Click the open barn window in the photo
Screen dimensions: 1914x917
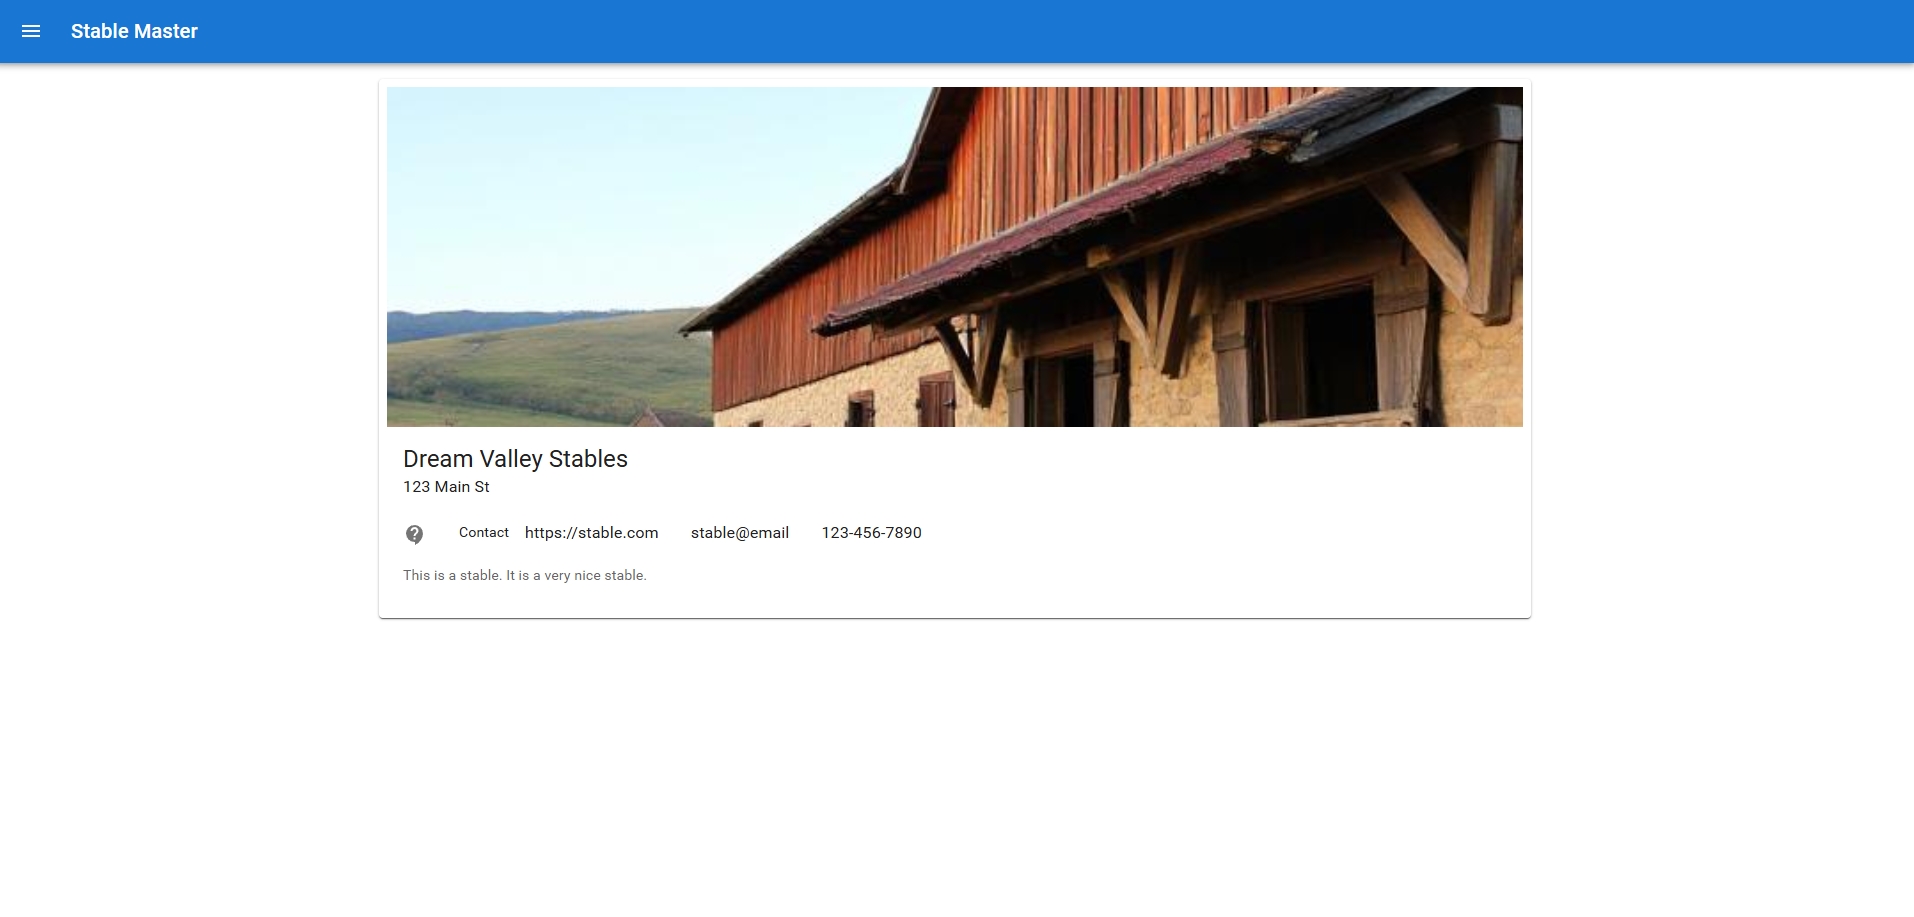pyautogui.click(x=1320, y=350)
